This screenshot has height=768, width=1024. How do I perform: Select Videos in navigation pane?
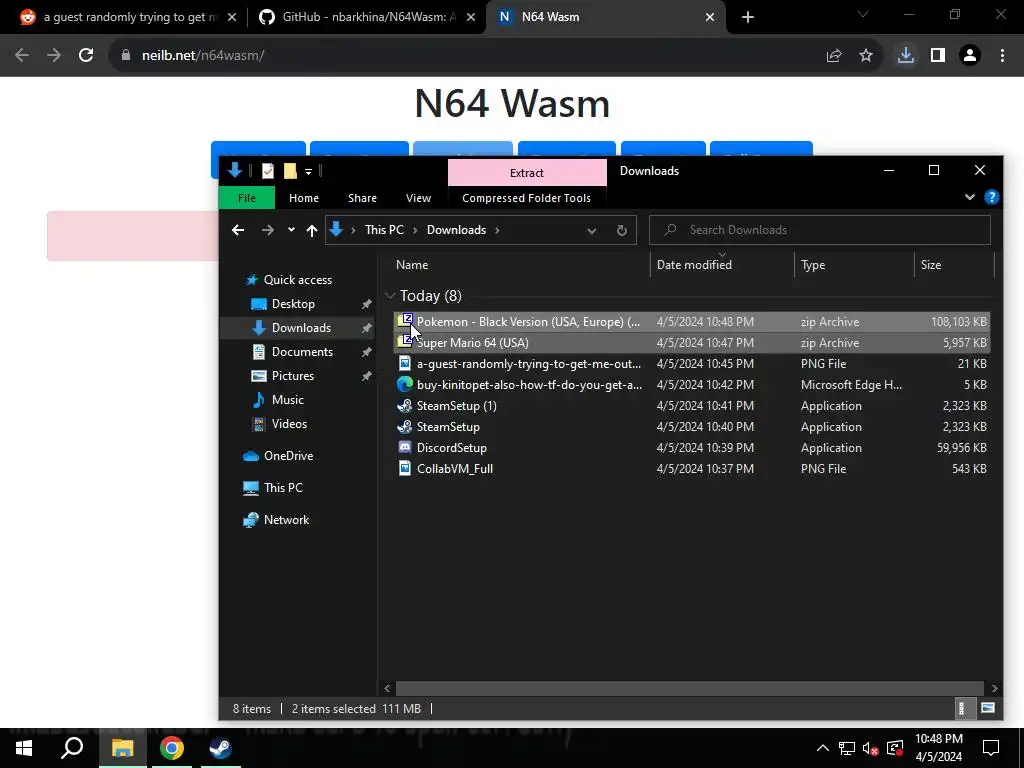click(x=289, y=424)
